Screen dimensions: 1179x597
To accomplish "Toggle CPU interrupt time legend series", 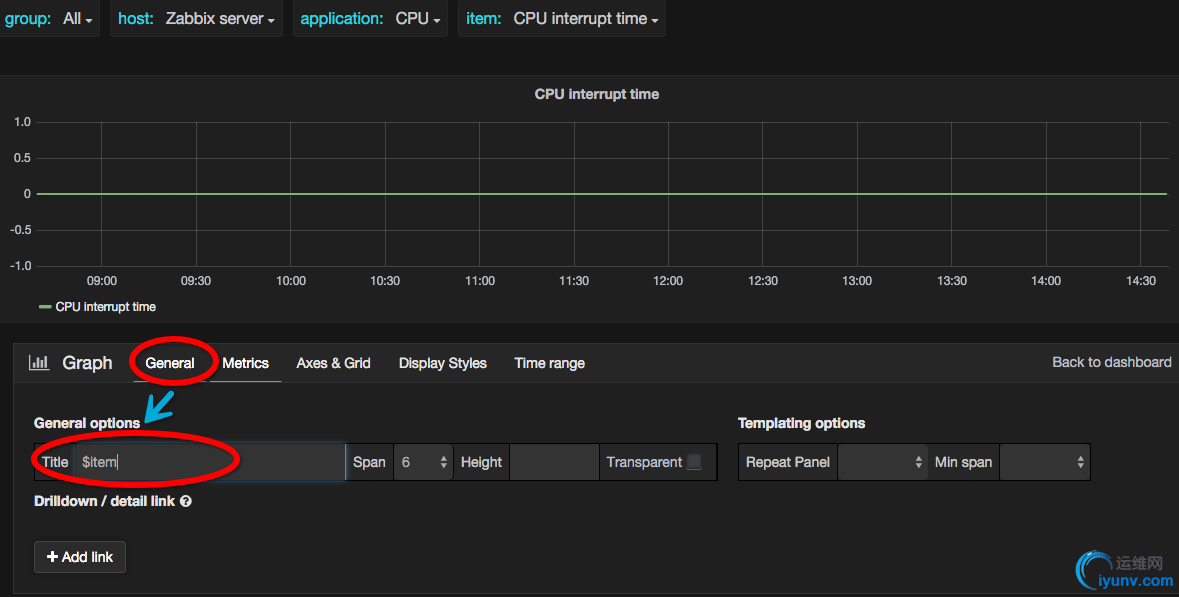I will click(x=105, y=307).
